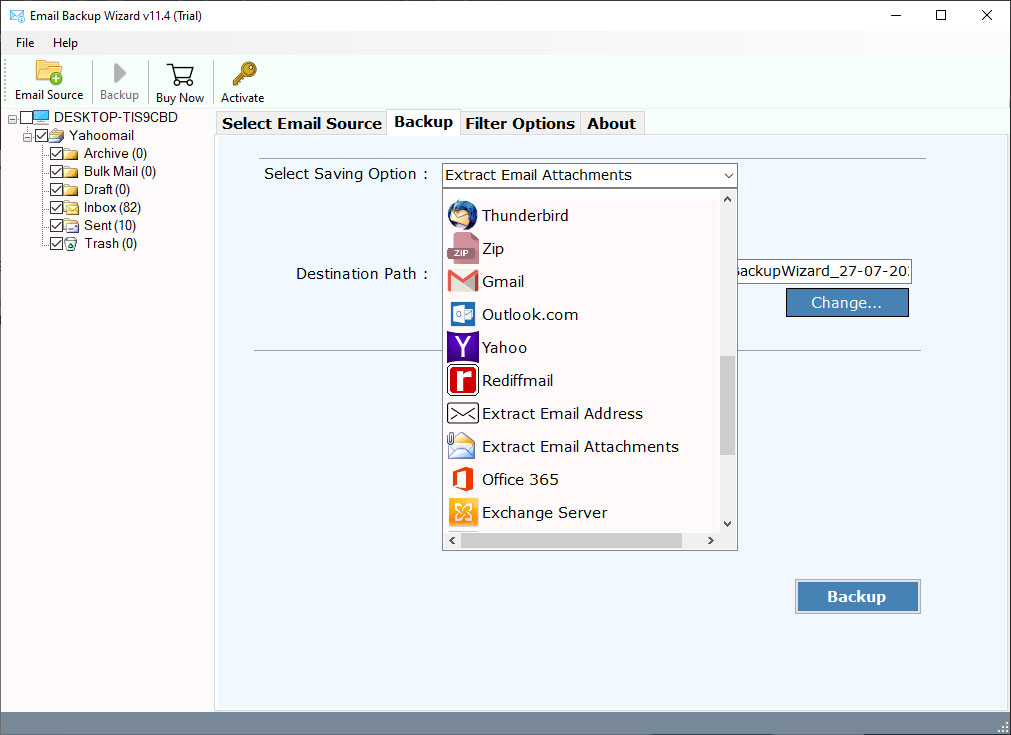1011x735 pixels.
Task: Collapse the DESKTOP-TIS9CBD tree node
Action: (x=12, y=119)
